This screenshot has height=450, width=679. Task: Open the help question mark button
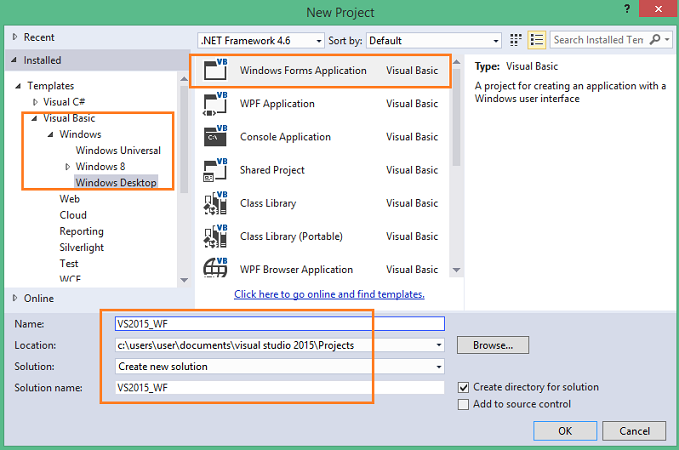tap(627, 9)
